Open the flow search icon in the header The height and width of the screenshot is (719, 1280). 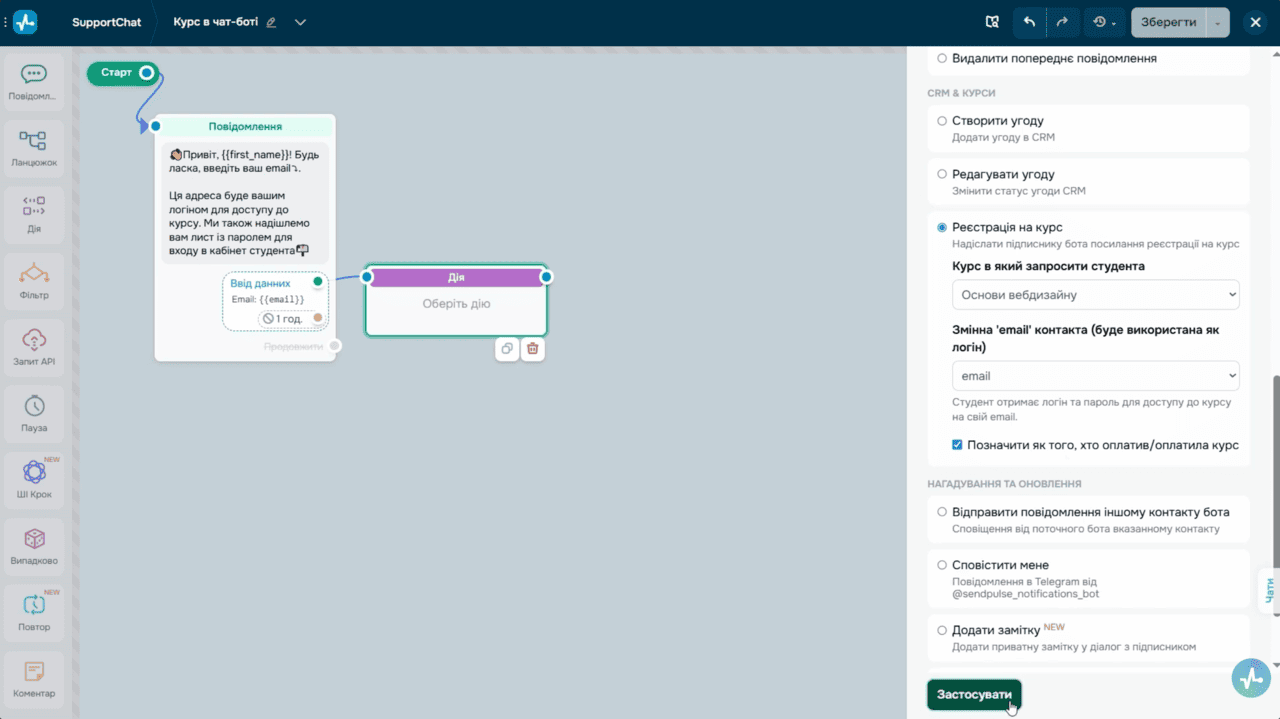992,22
